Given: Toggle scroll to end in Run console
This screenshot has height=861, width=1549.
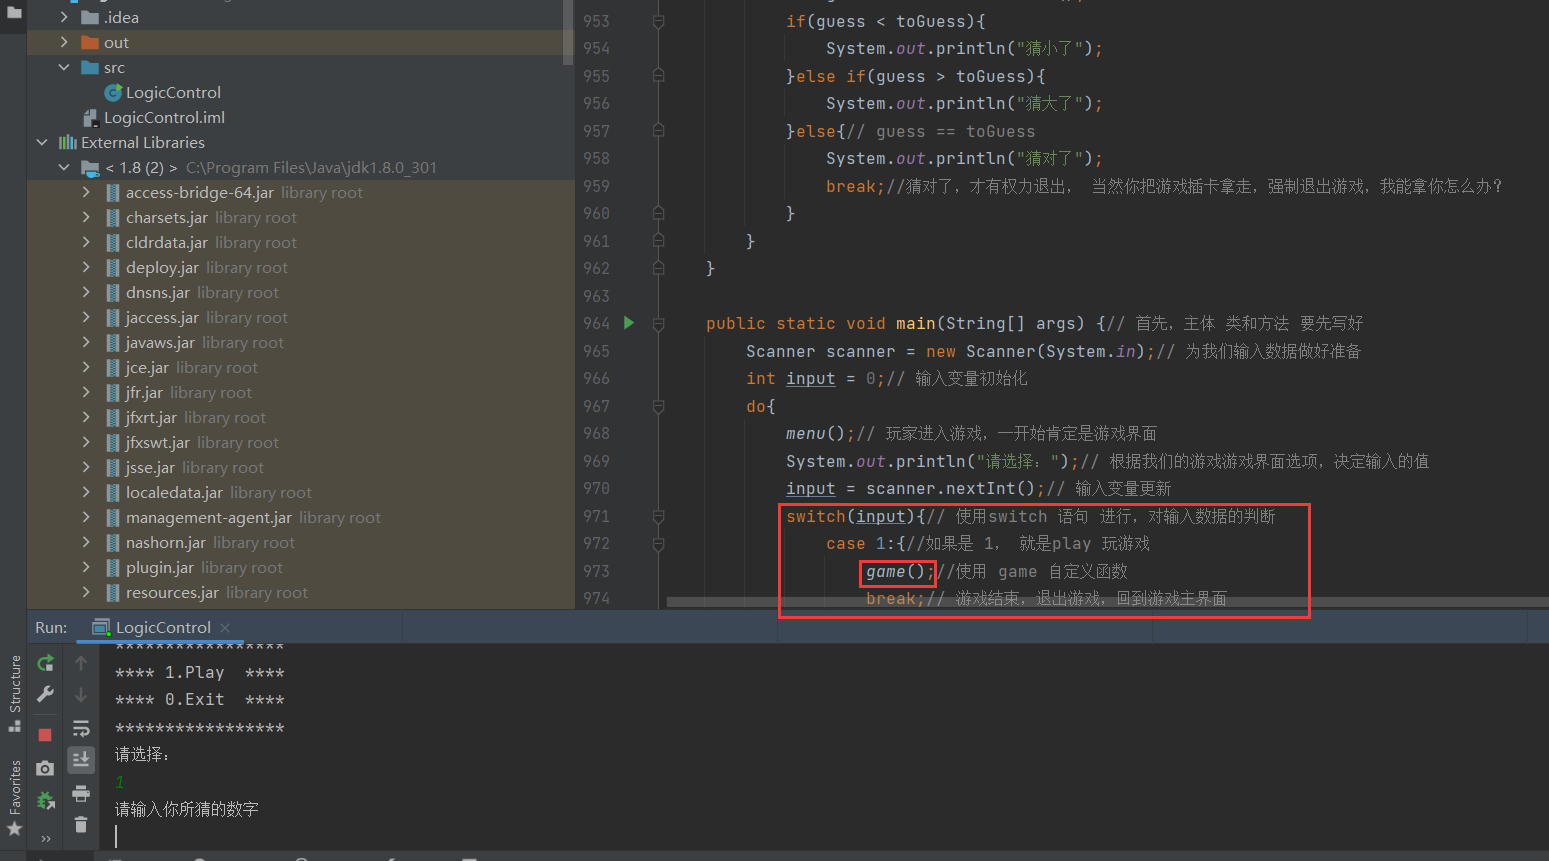Looking at the screenshot, I should pyautogui.click(x=81, y=760).
